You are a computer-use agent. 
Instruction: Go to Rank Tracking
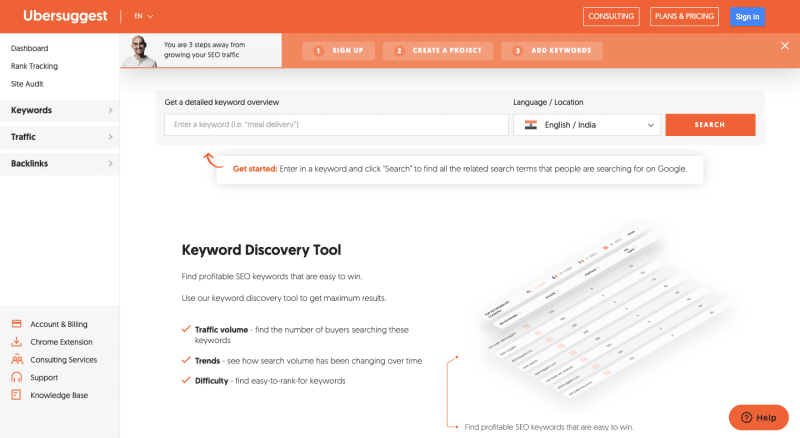point(34,66)
